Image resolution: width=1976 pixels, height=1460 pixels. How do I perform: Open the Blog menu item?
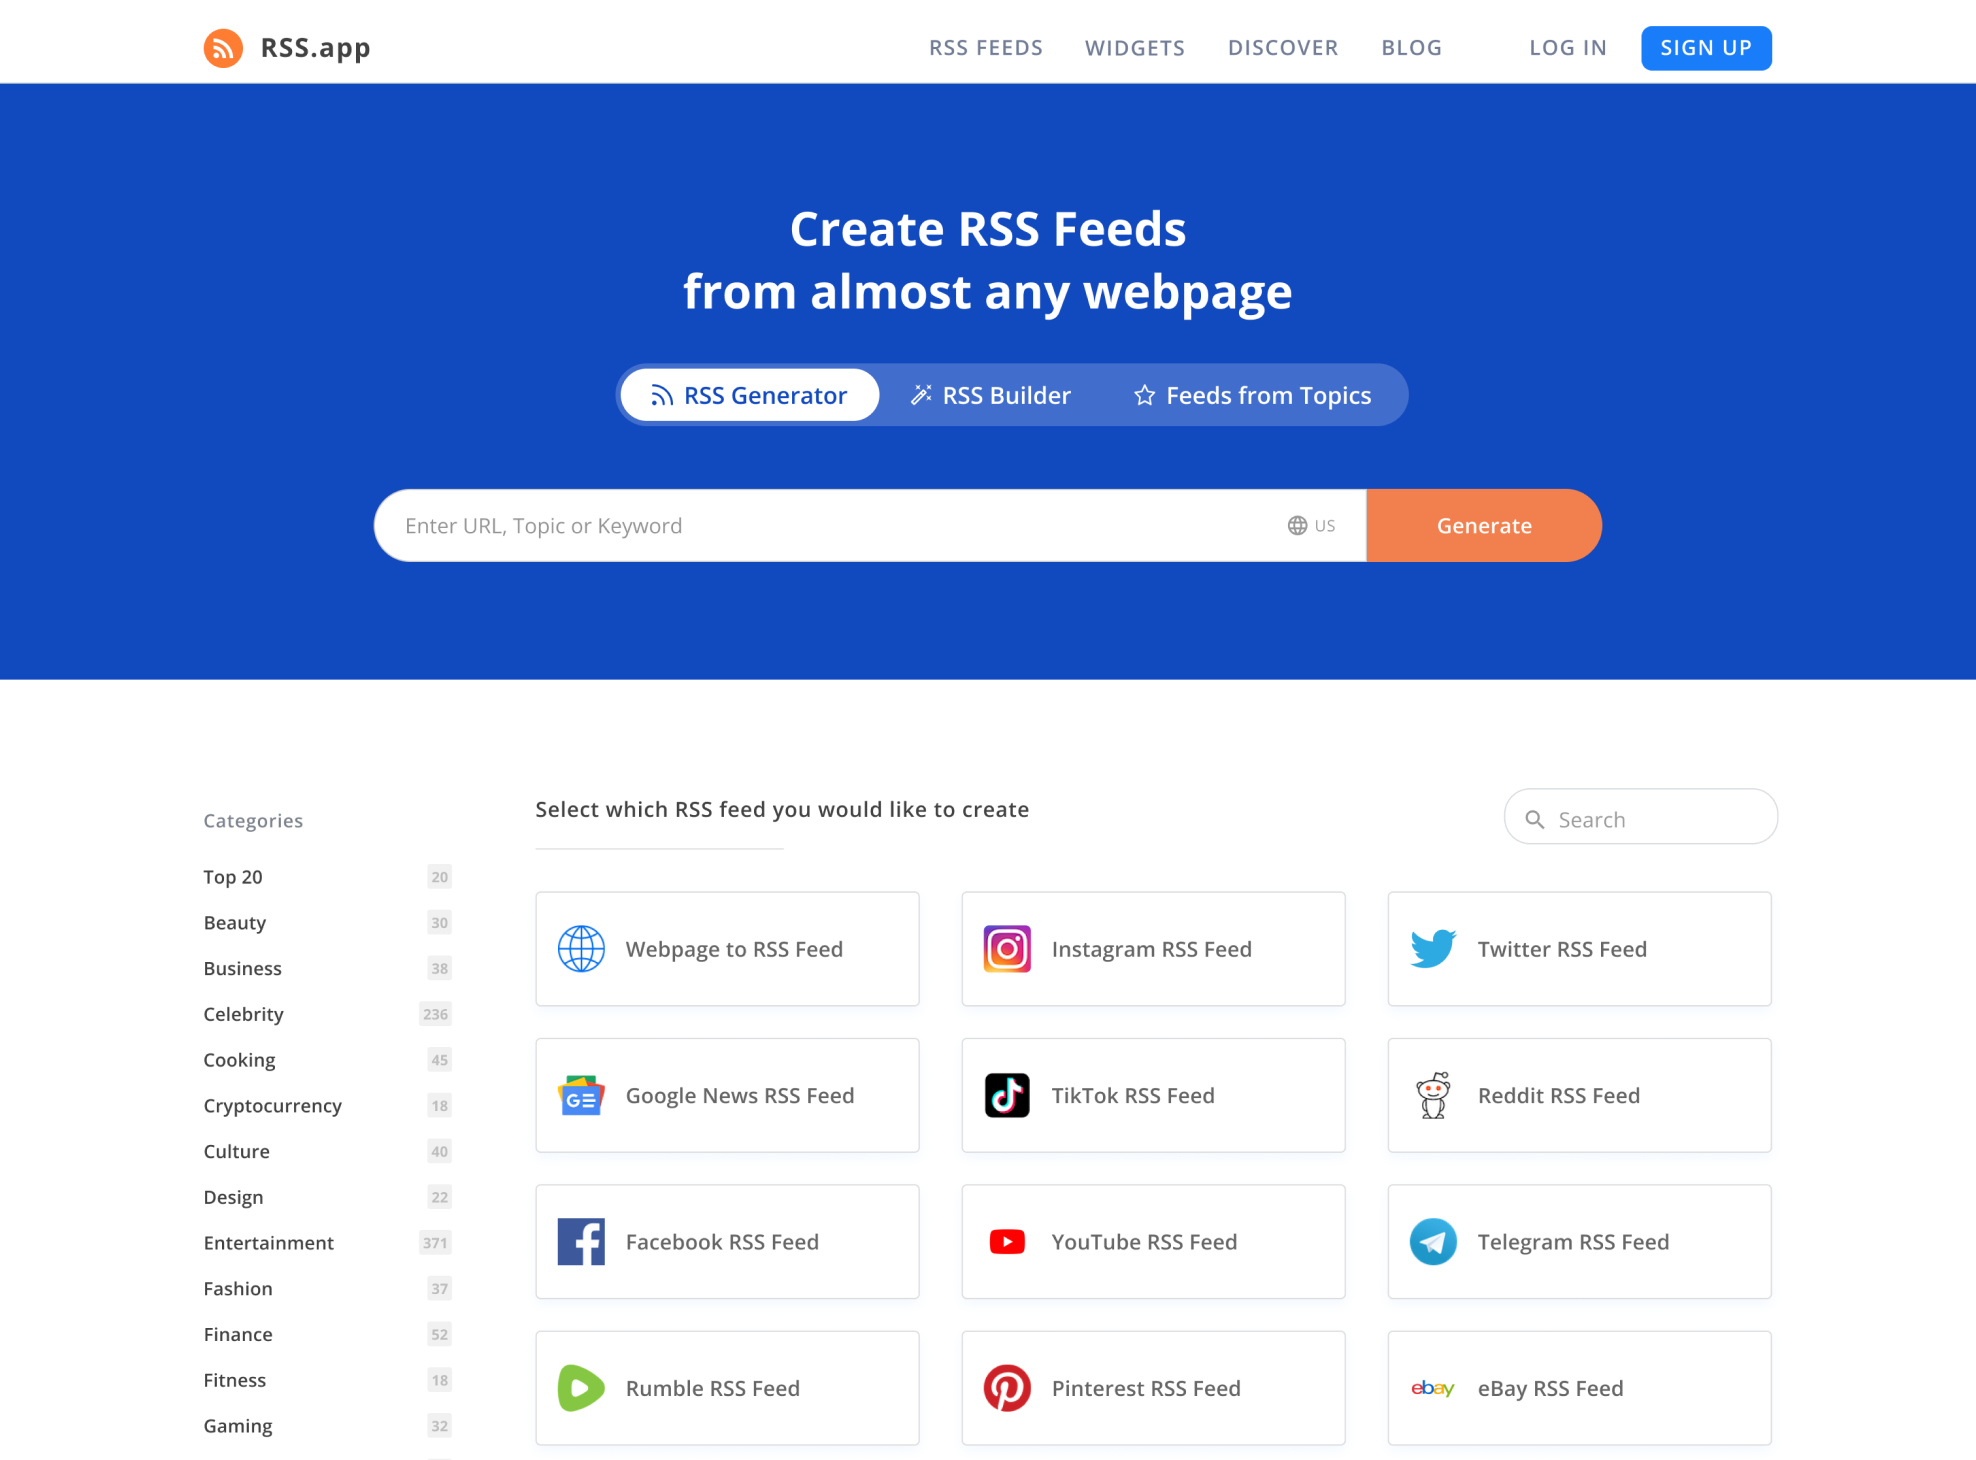point(1410,48)
